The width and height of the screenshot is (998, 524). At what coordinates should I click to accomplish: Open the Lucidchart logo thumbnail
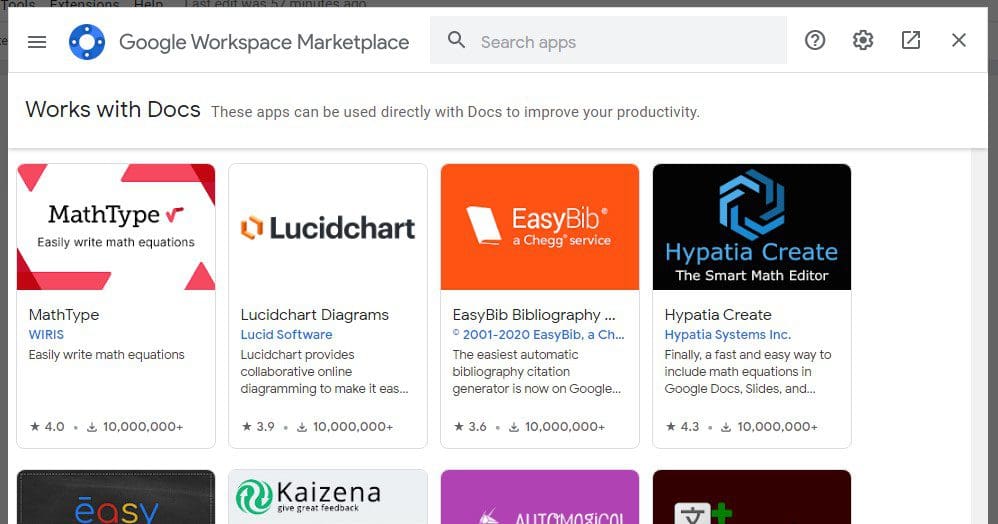(x=328, y=227)
